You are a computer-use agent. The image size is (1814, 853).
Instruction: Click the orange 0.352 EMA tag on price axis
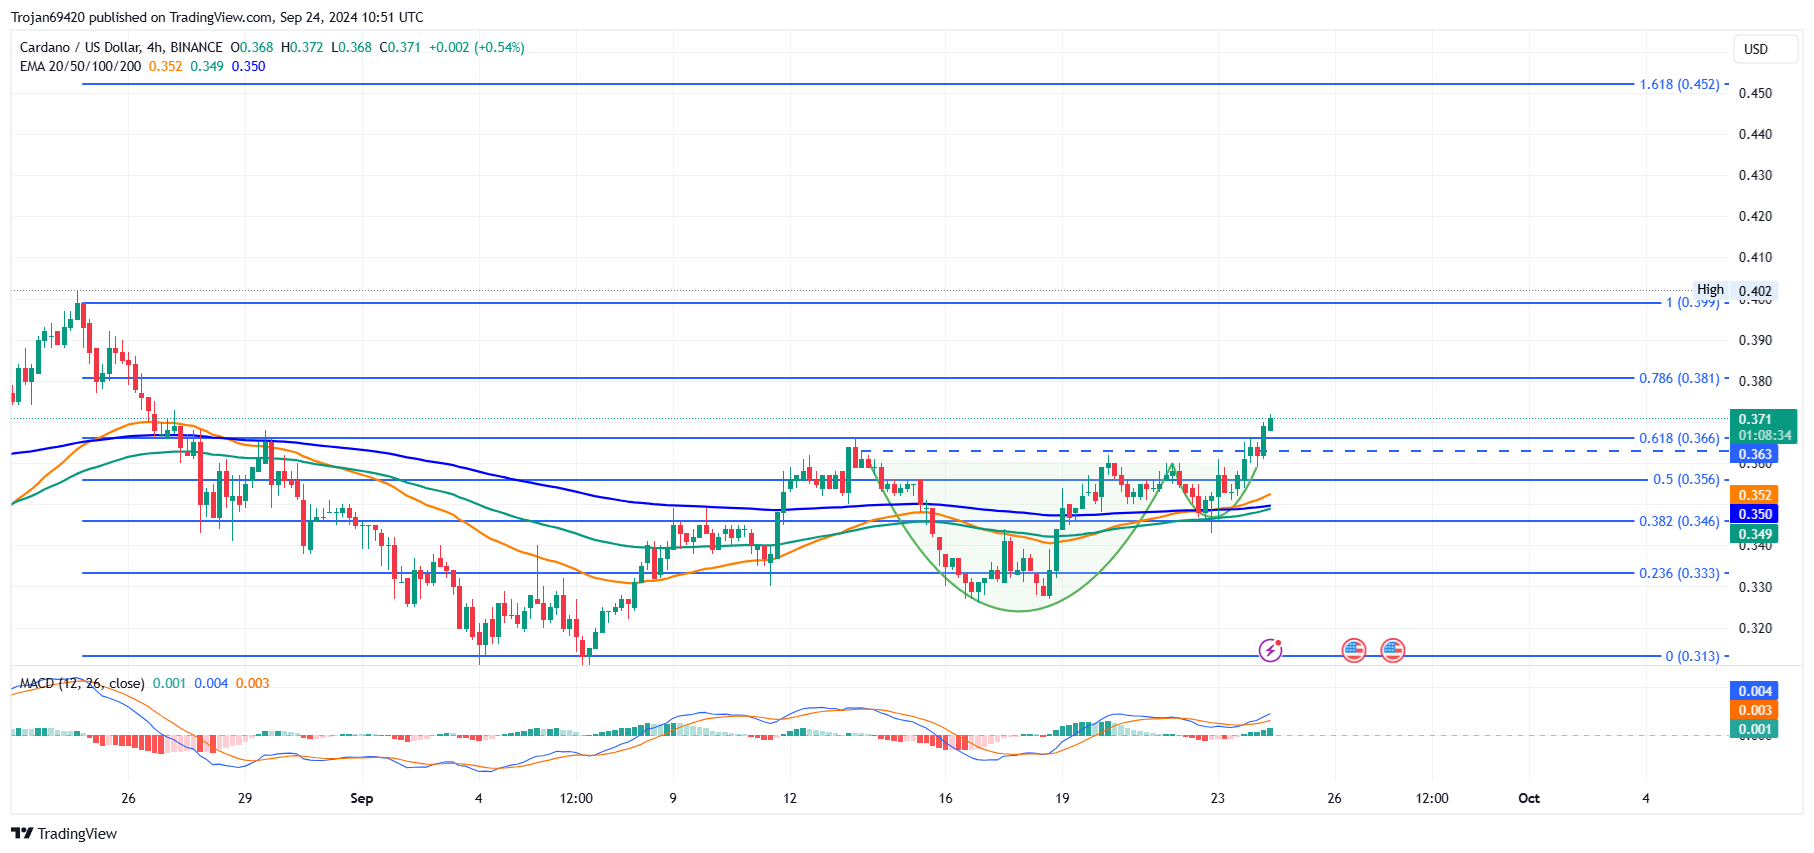point(1755,495)
